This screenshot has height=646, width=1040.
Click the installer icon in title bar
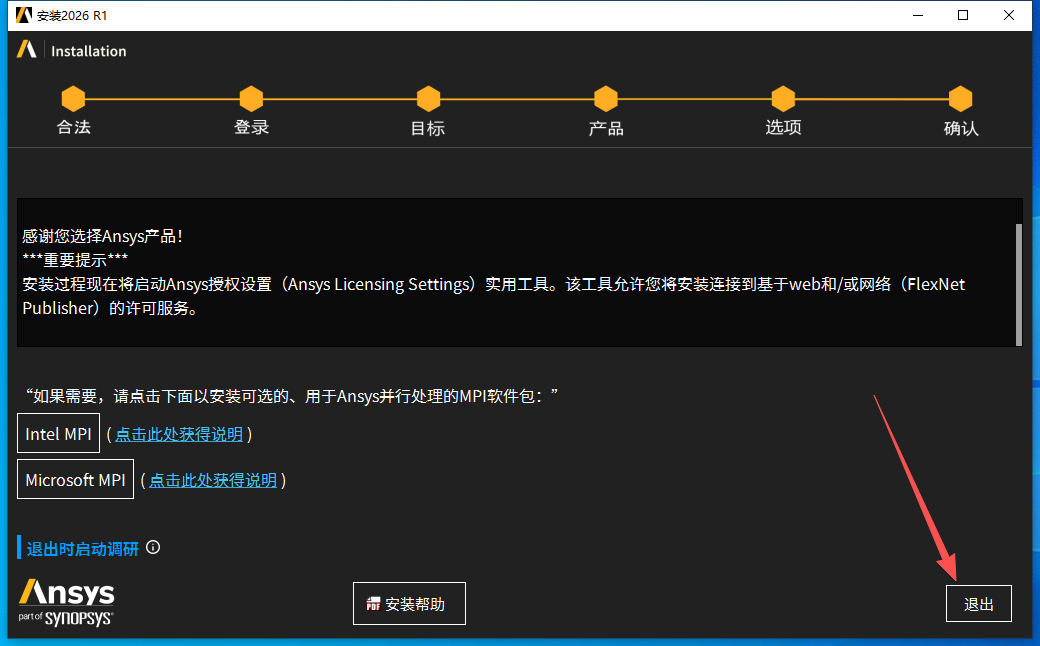pos(22,15)
